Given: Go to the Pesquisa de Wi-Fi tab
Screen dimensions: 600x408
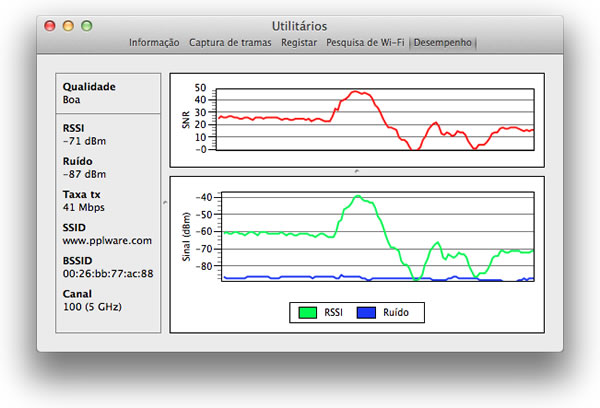Looking at the screenshot, I should click(366, 43).
